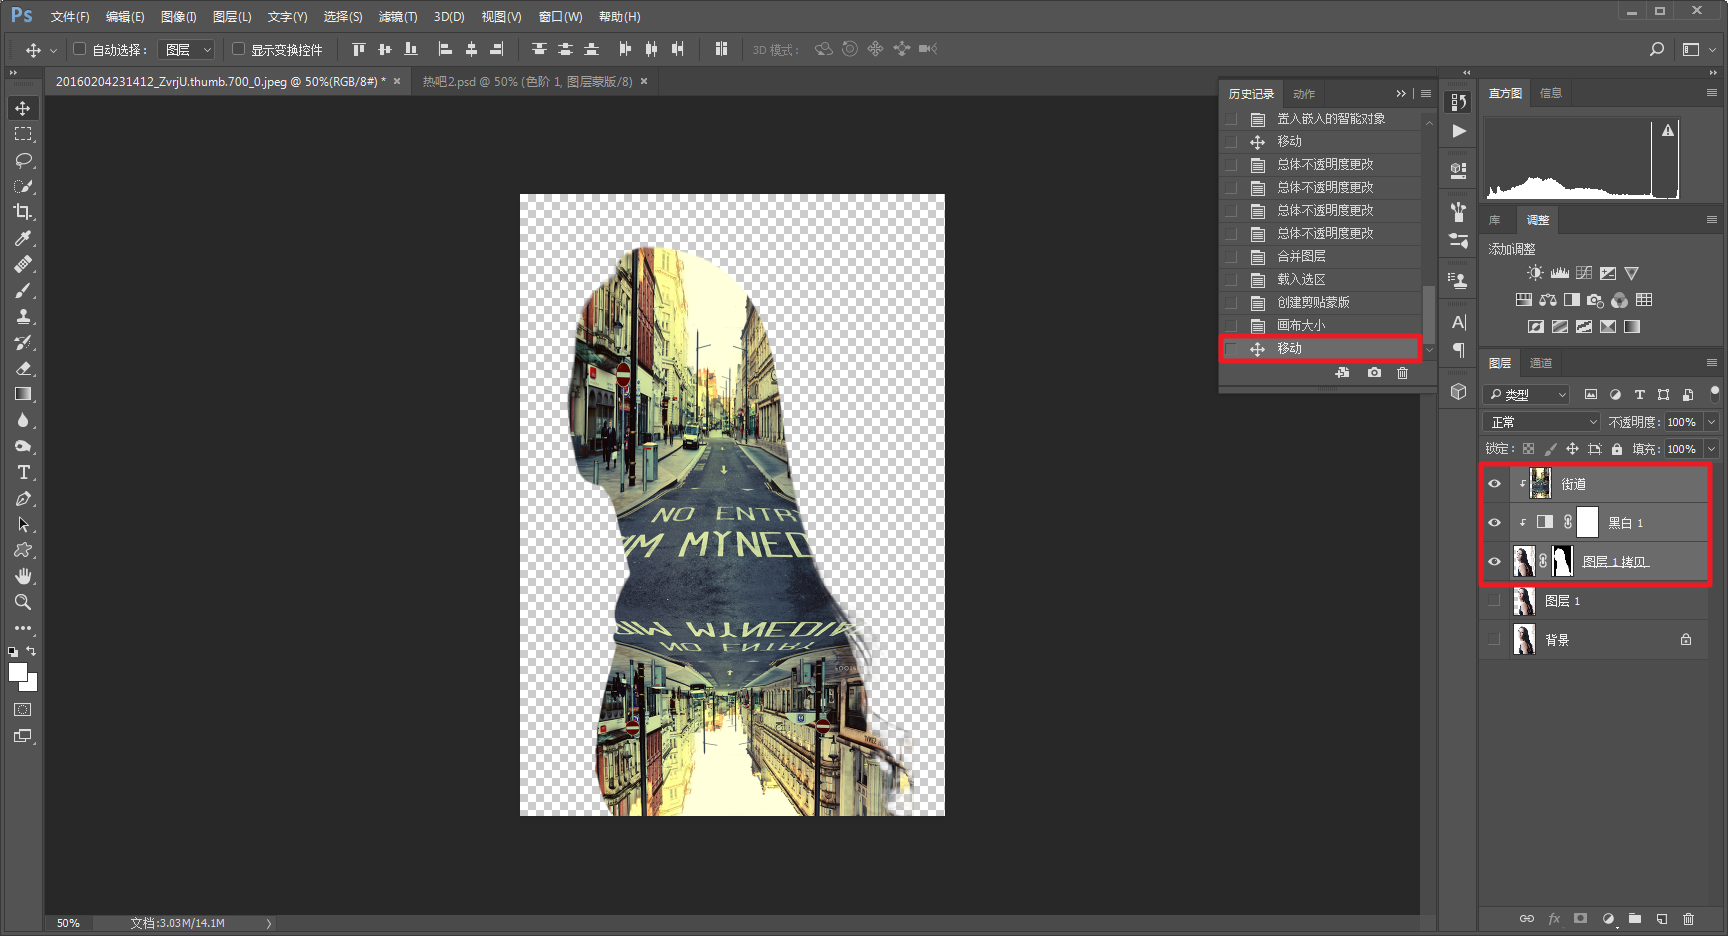Open the History panel menu
The image size is (1728, 936).
point(1426,94)
